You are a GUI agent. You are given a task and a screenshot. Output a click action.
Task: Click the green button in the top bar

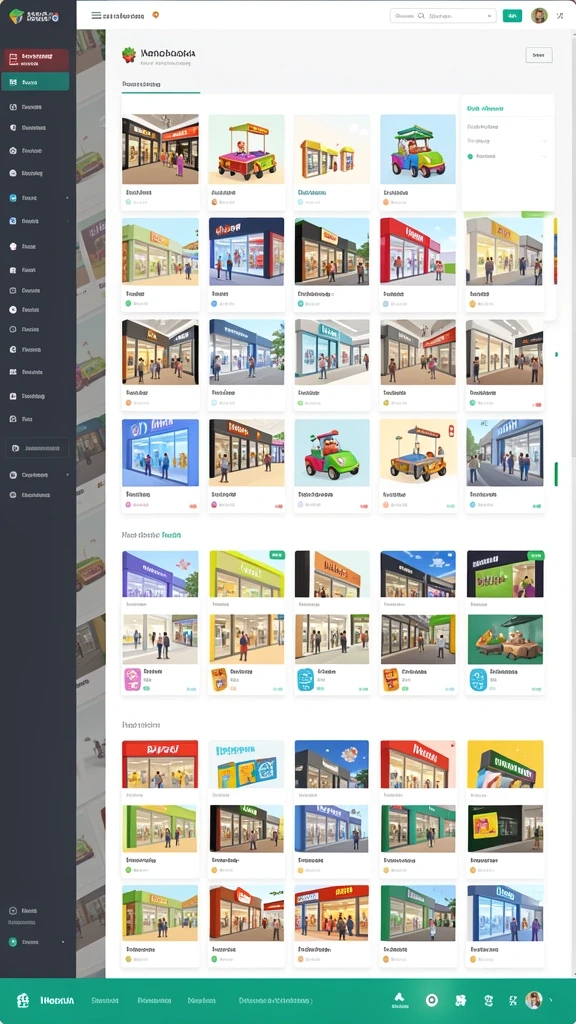(512, 16)
